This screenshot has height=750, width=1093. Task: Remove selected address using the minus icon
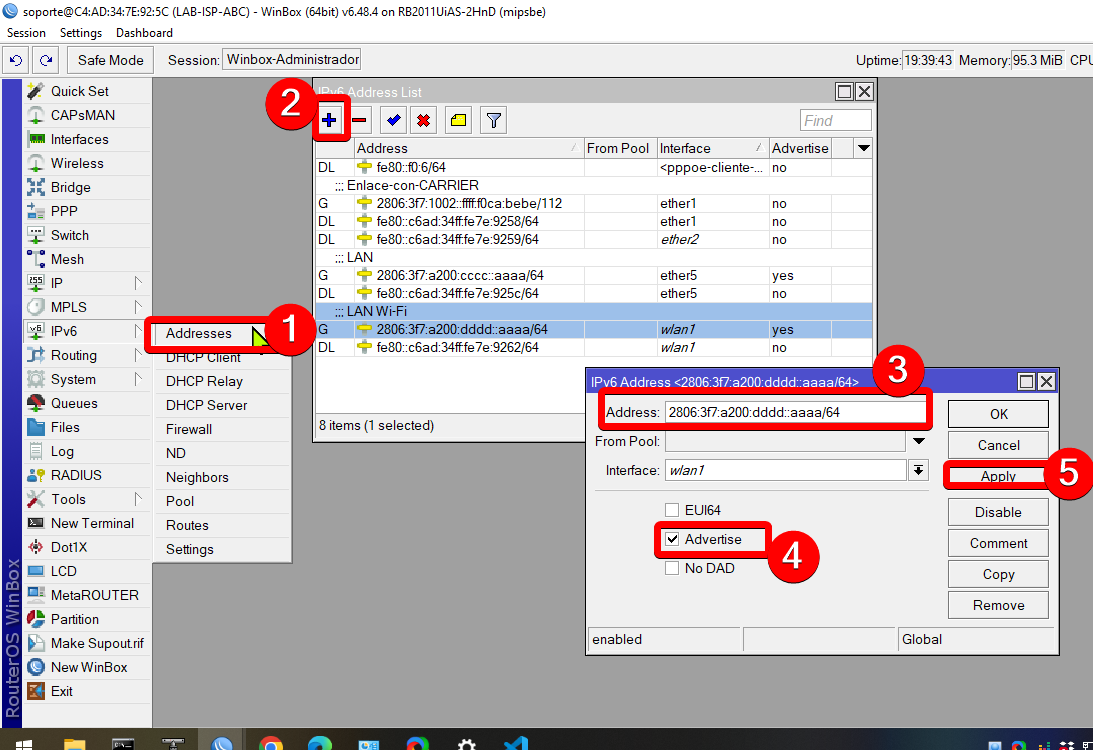pyautogui.click(x=360, y=120)
